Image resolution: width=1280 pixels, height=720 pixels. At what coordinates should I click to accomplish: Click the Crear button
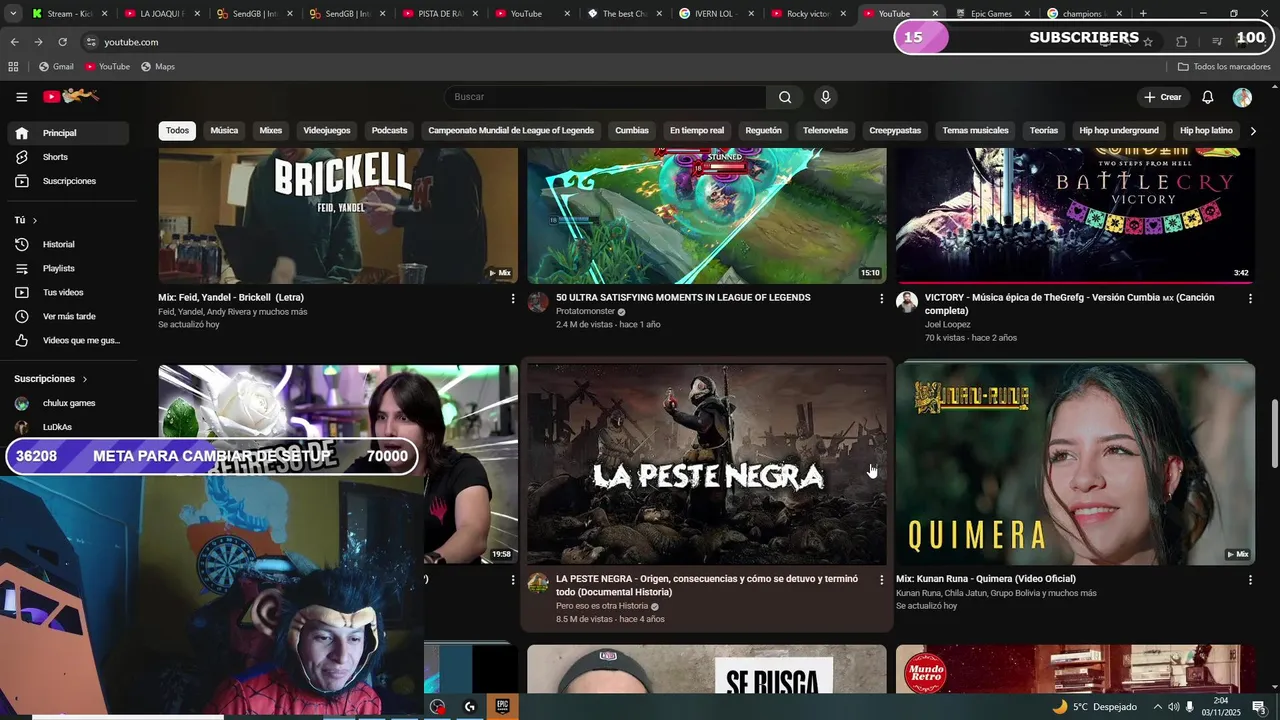1162,97
